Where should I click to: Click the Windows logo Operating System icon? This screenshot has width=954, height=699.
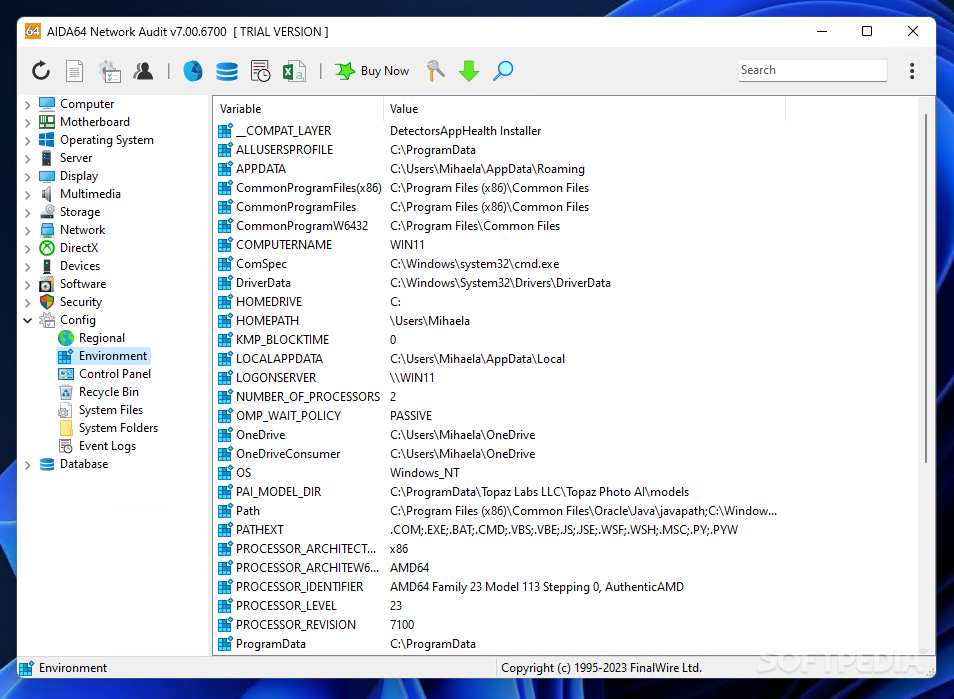point(47,140)
